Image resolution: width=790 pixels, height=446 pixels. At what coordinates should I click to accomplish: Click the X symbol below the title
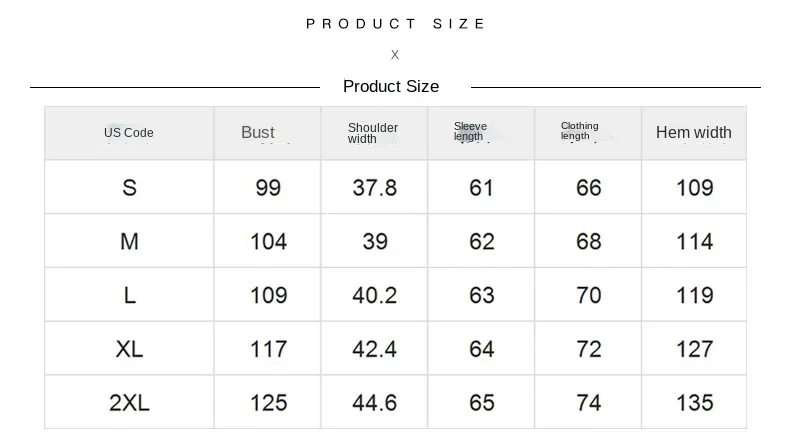[x=395, y=54]
